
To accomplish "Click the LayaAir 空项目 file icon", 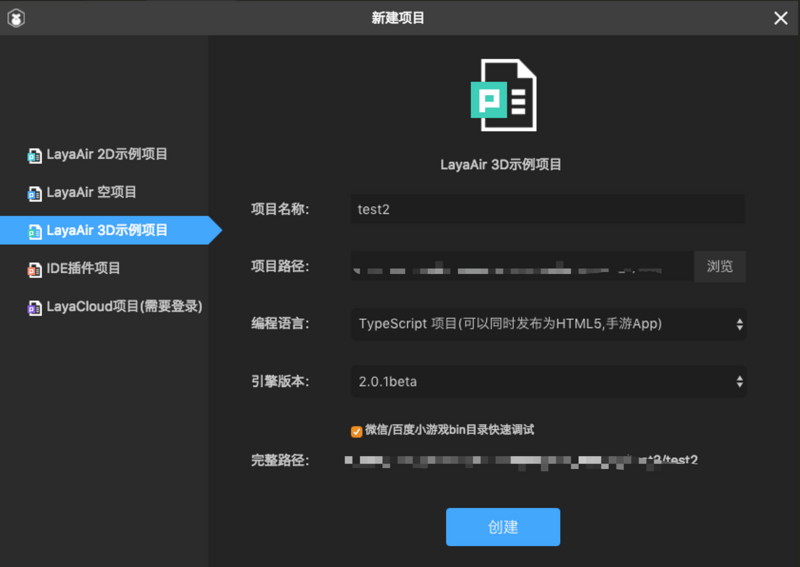I will coord(35,193).
